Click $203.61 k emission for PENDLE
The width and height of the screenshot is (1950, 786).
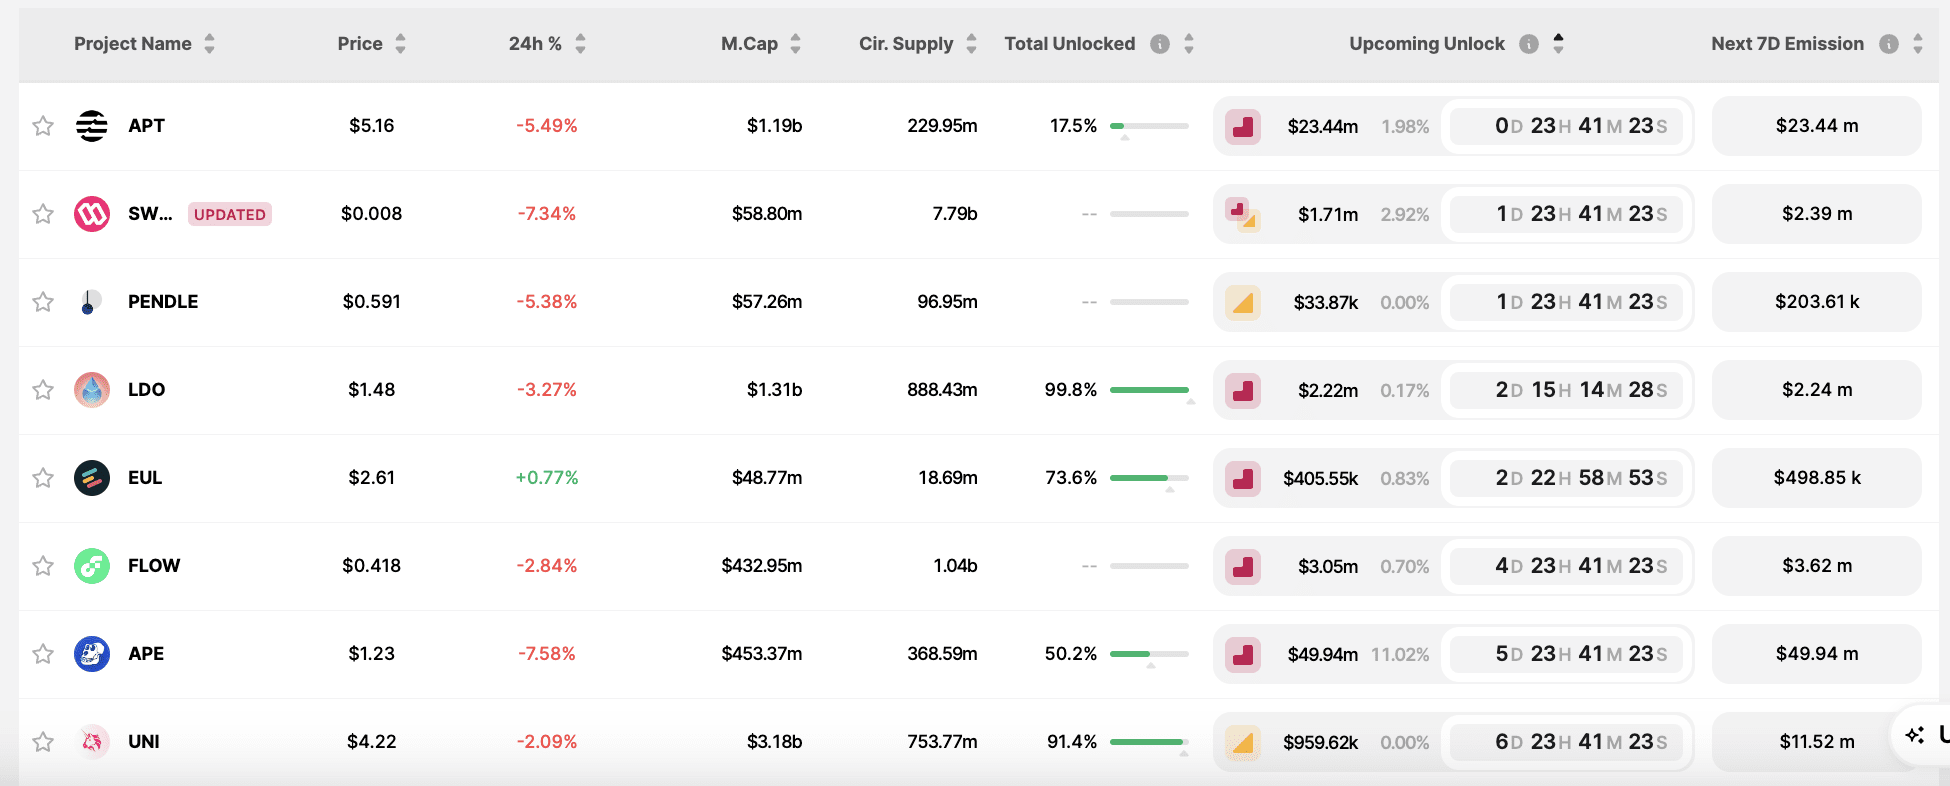(x=1817, y=302)
